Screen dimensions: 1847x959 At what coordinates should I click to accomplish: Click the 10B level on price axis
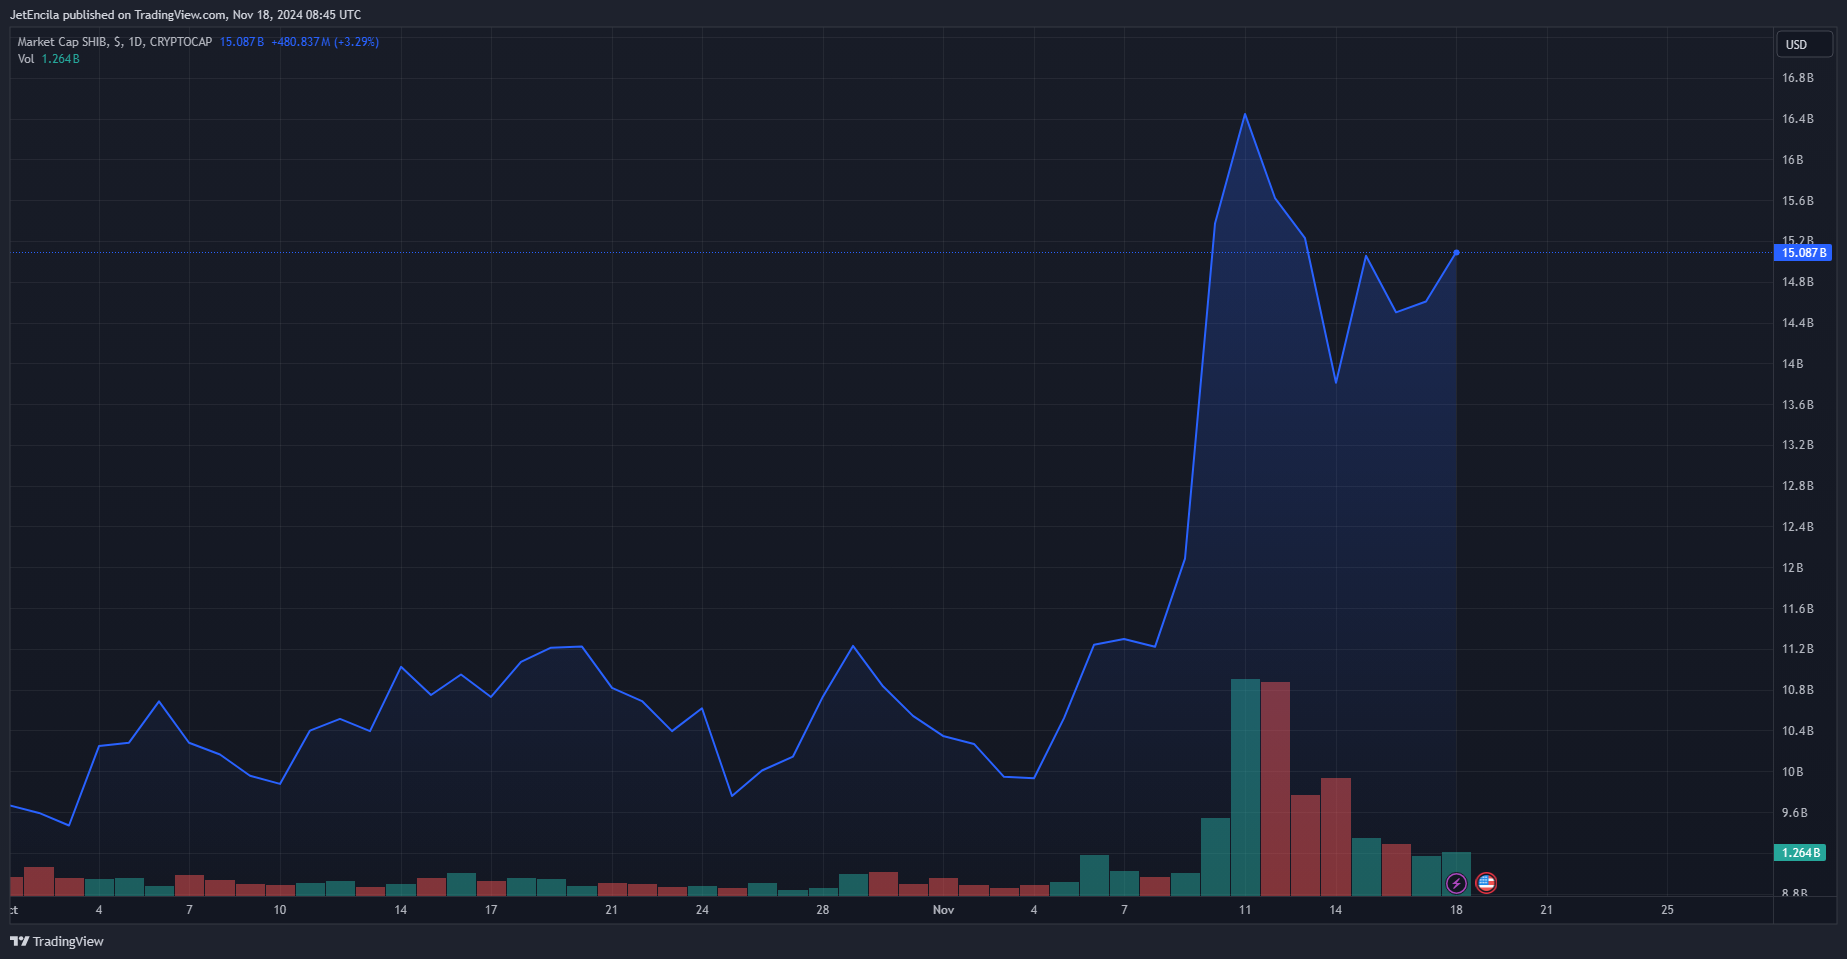[x=1792, y=772]
